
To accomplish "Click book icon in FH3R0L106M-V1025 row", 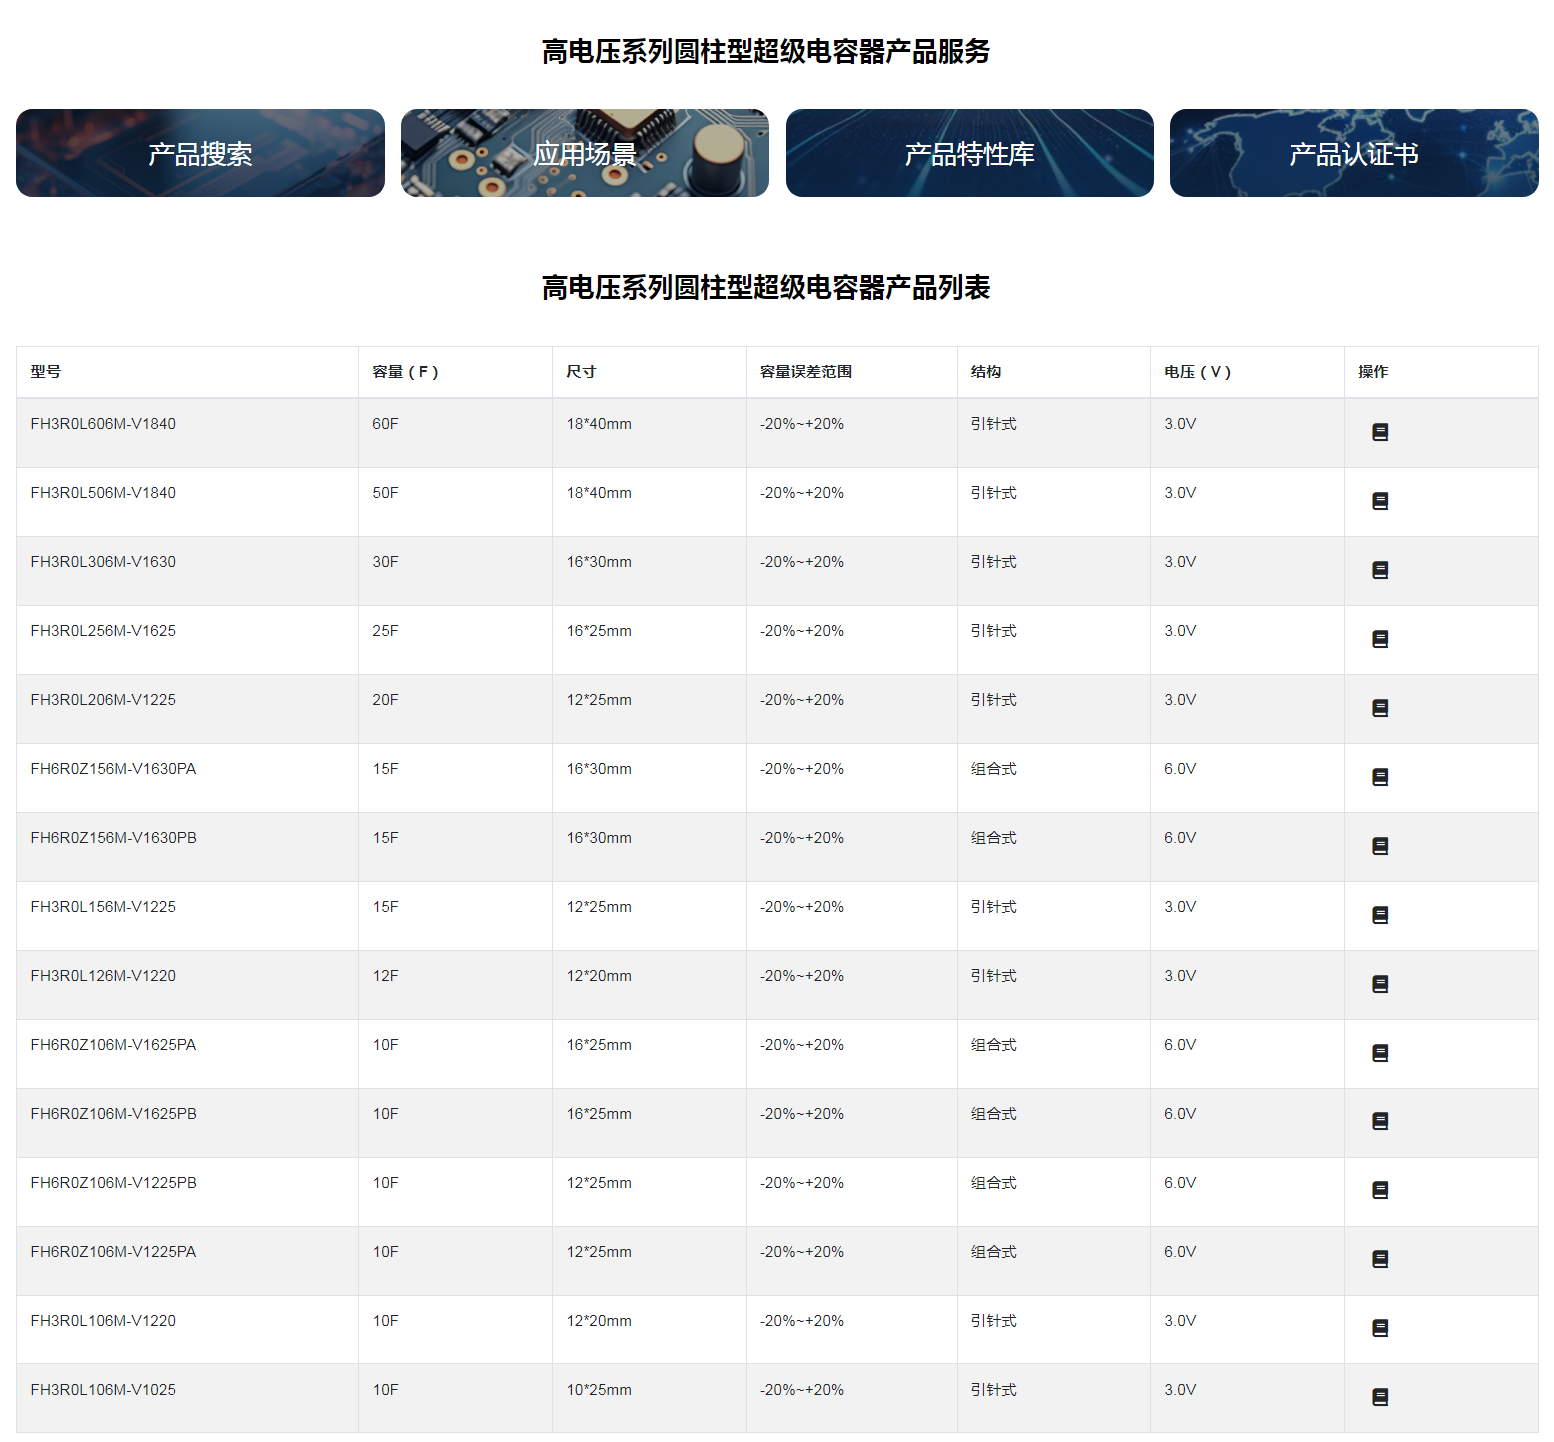I will click(1380, 1397).
